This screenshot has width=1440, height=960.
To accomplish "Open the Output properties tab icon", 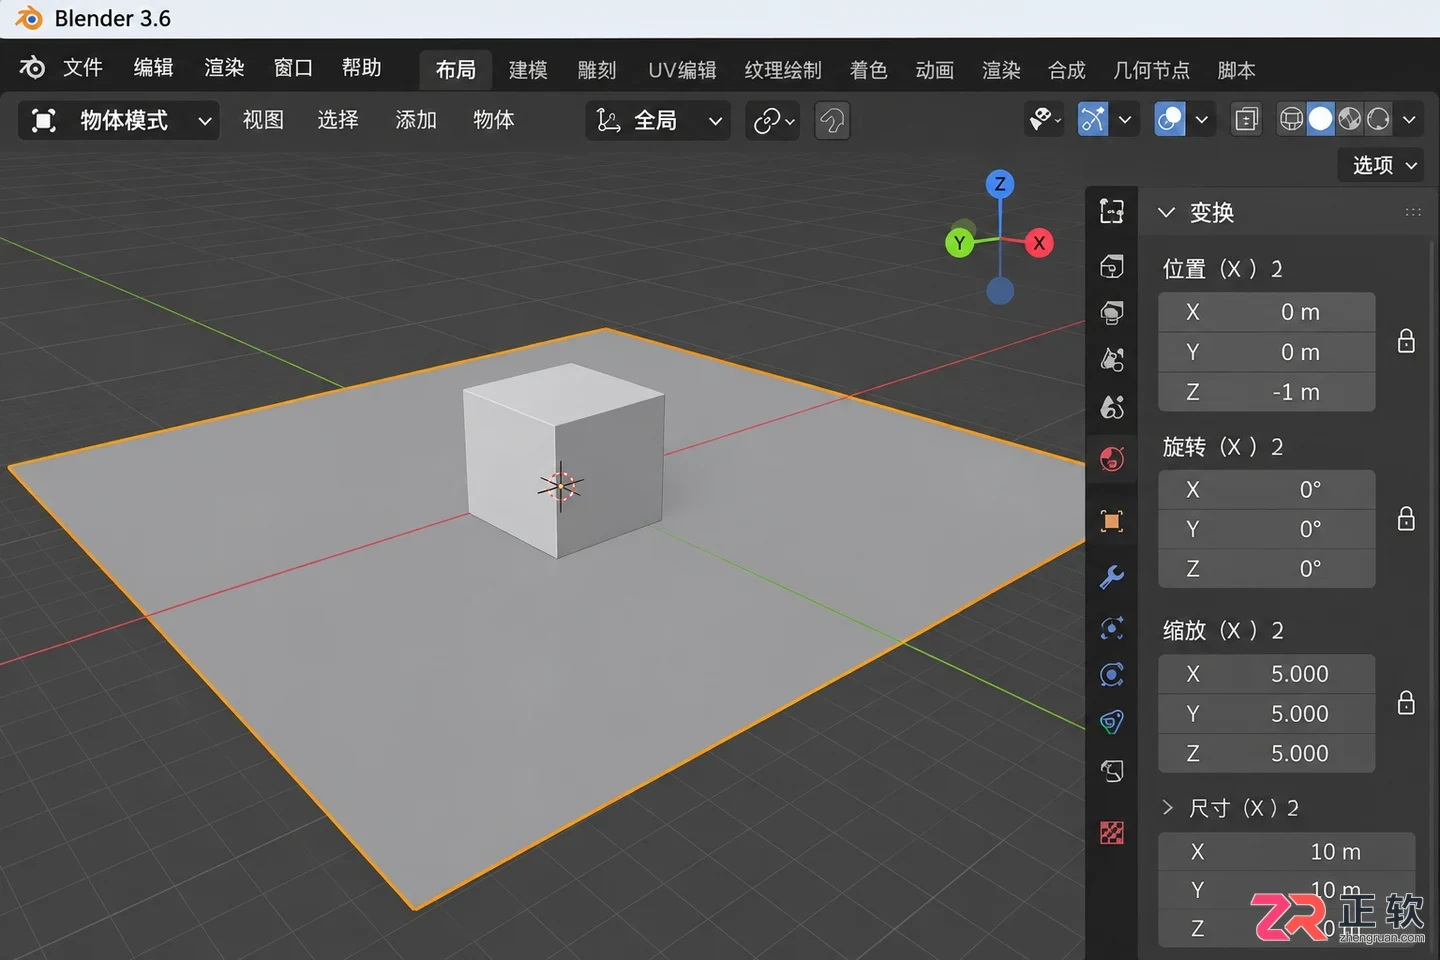I will pyautogui.click(x=1111, y=313).
